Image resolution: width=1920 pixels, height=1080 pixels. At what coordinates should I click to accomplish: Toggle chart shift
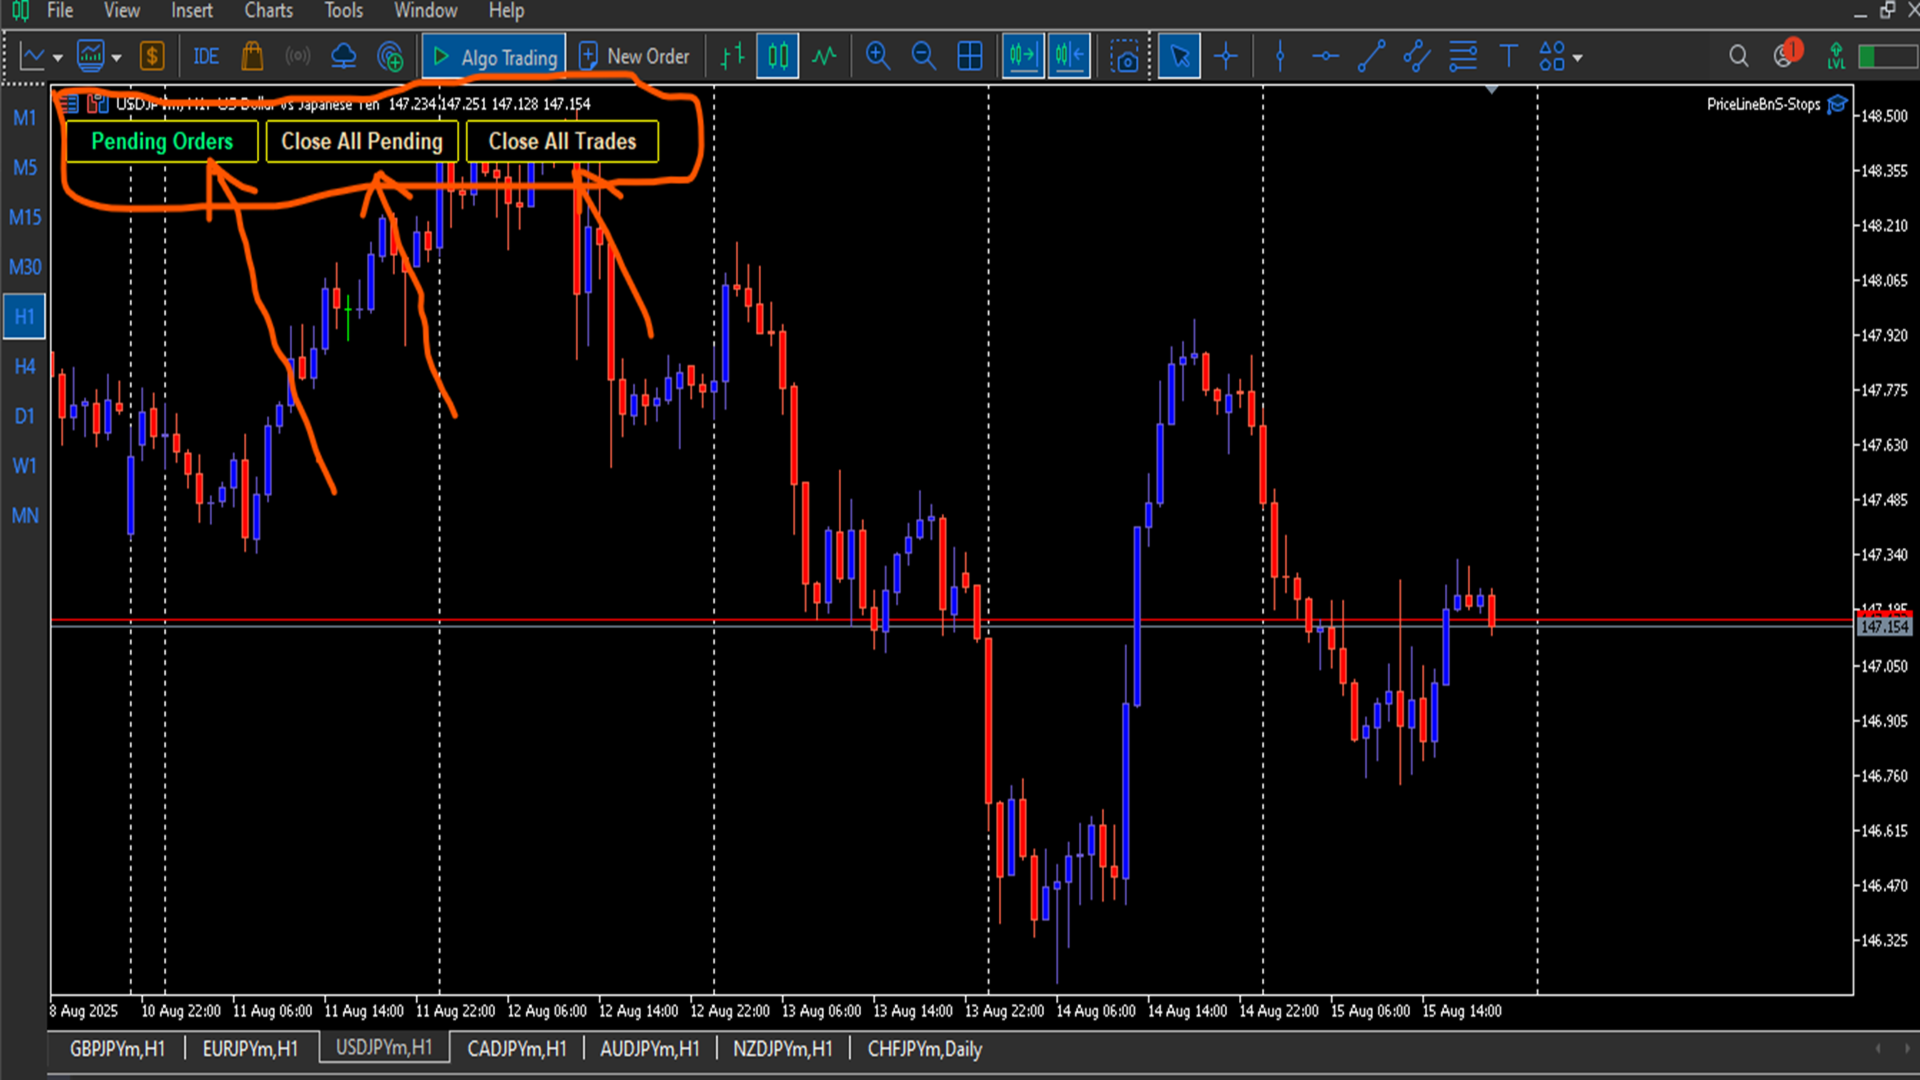point(1069,57)
